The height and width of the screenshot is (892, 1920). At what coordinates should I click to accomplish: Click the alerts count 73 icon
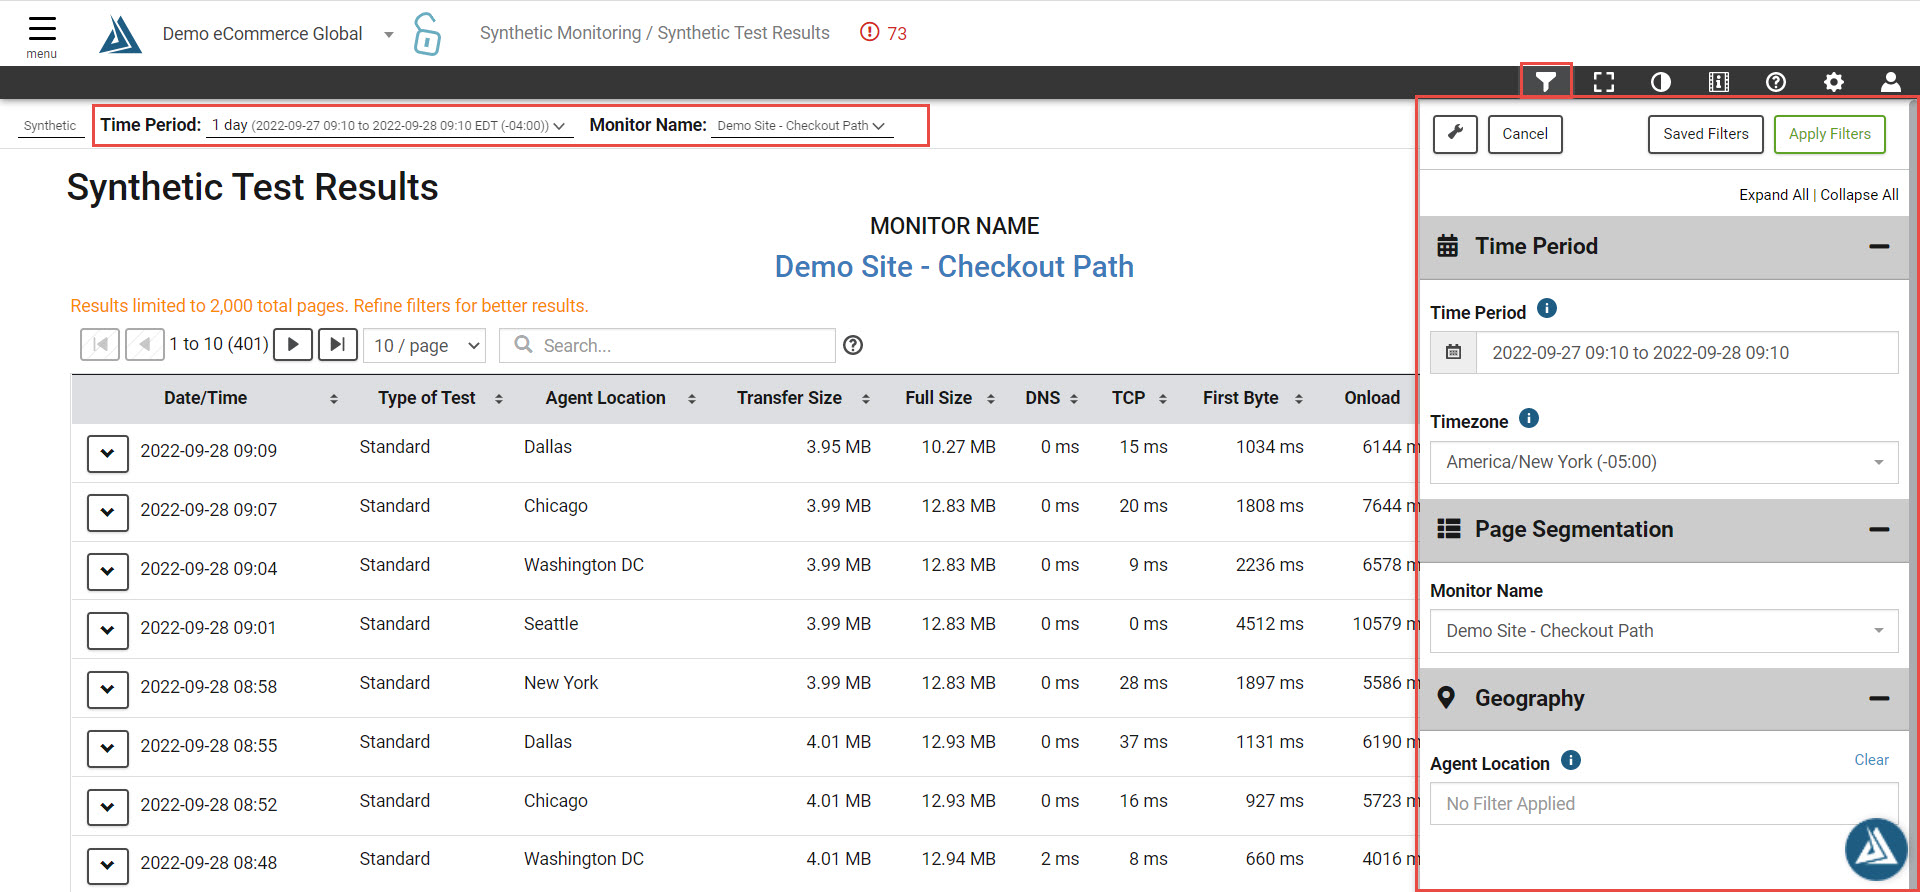click(884, 33)
